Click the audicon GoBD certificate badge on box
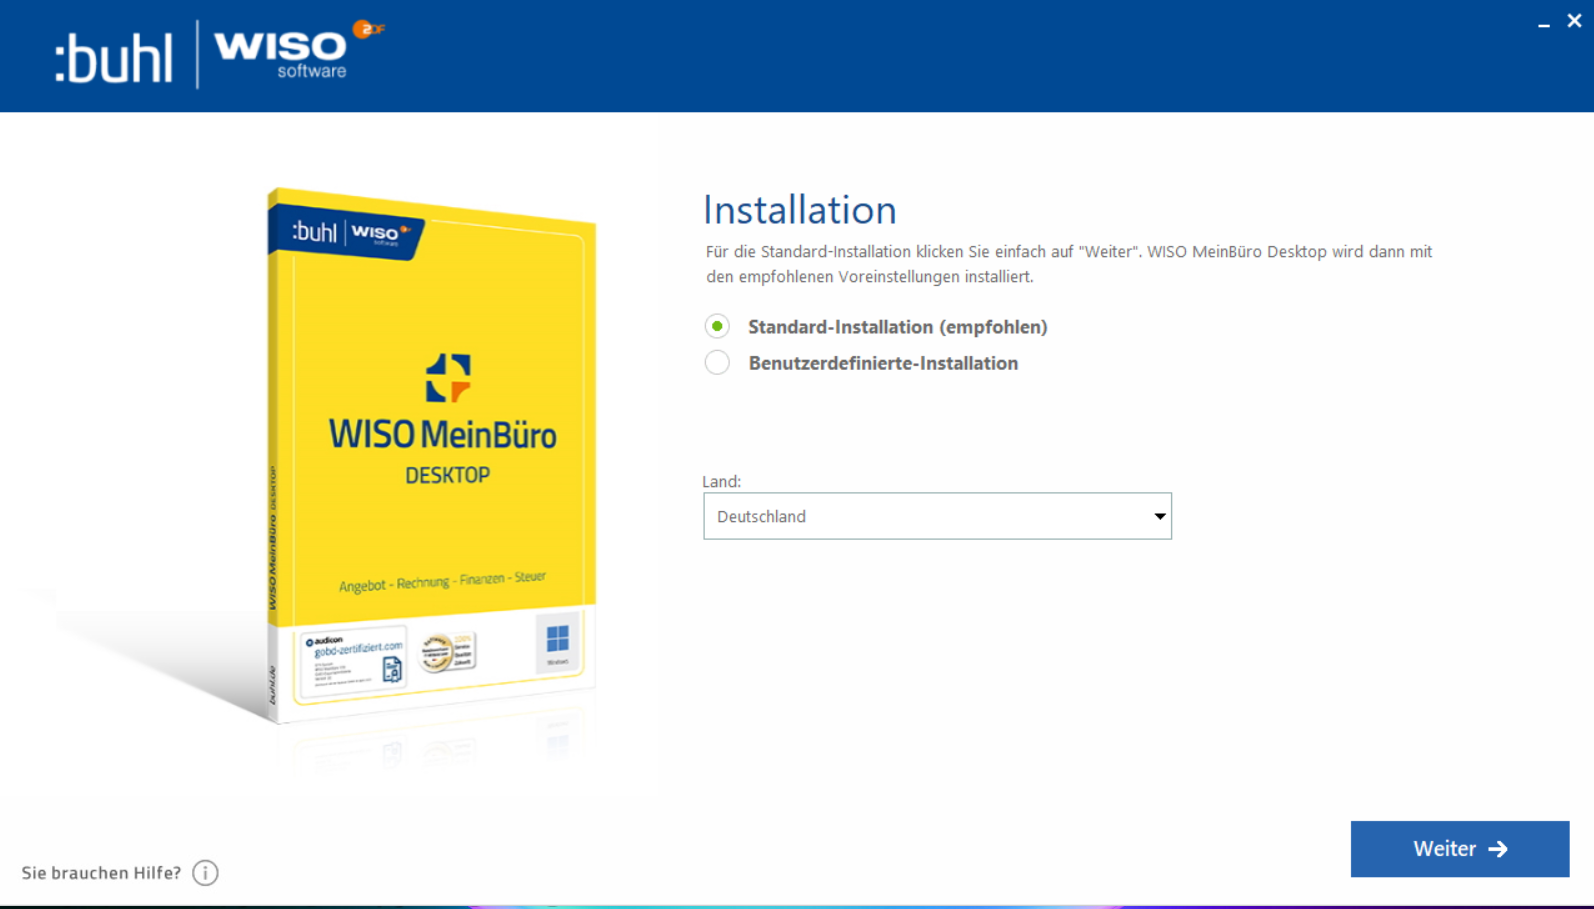The height and width of the screenshot is (909, 1594). point(354,660)
